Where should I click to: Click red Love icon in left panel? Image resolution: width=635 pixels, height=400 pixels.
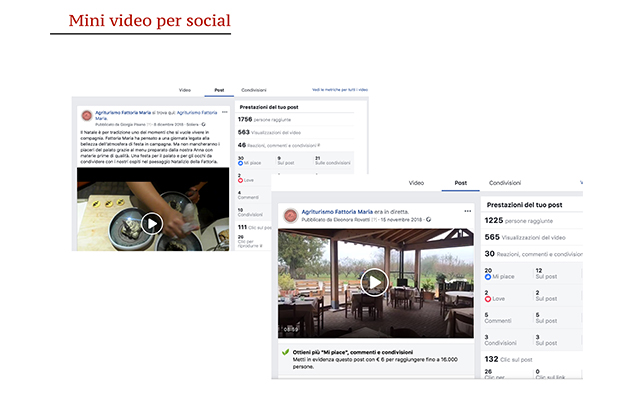coord(240,180)
